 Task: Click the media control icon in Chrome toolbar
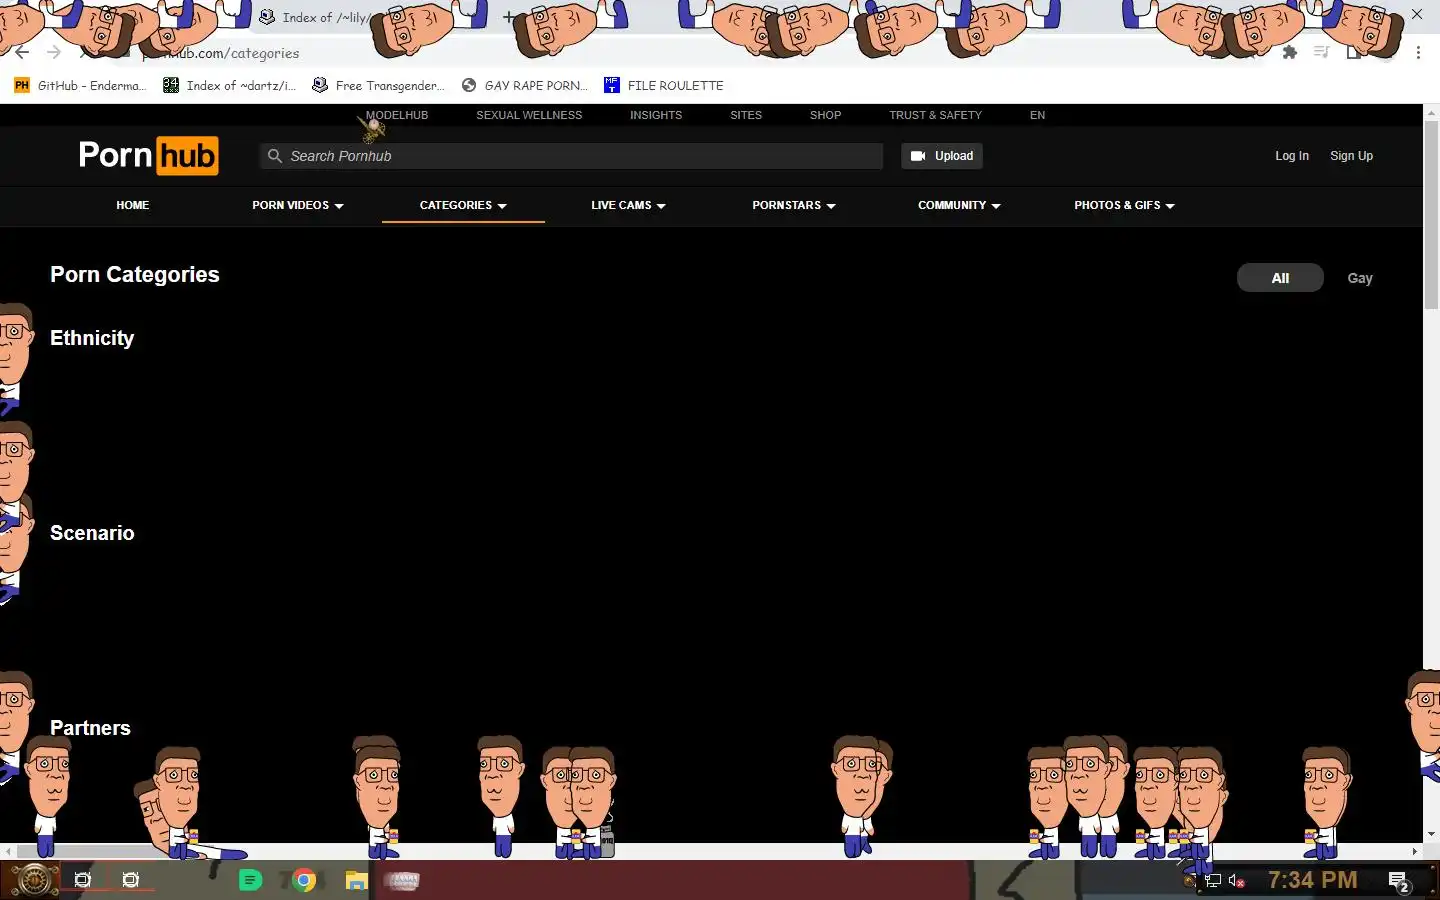tap(1322, 53)
